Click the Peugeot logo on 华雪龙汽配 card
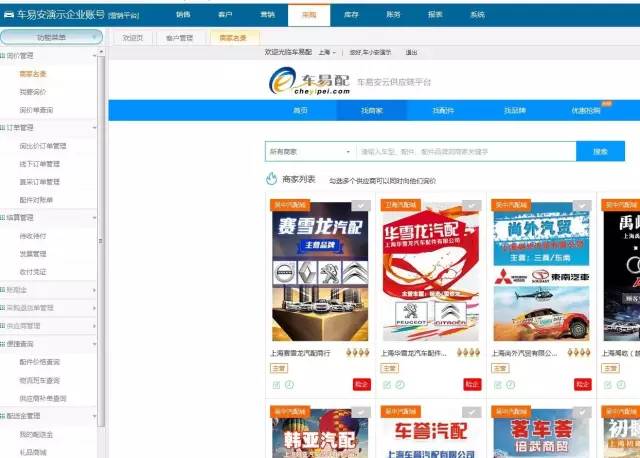The height and width of the screenshot is (458, 640). point(411,314)
